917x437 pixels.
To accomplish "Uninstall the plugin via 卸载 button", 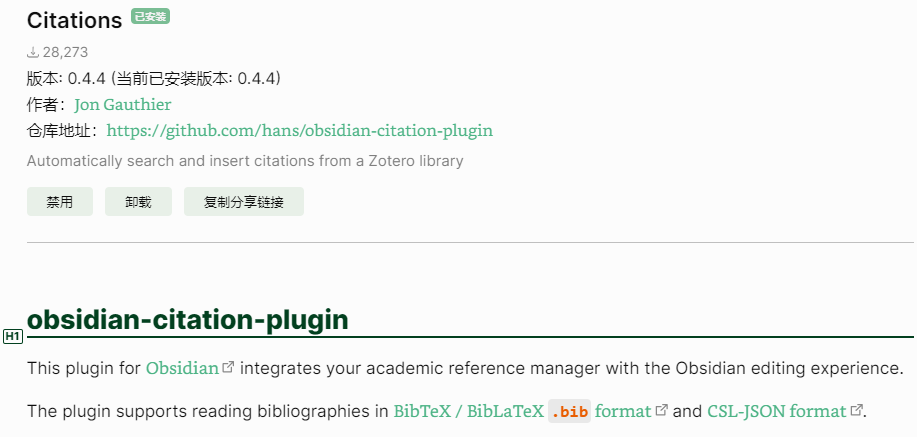I will [139, 202].
